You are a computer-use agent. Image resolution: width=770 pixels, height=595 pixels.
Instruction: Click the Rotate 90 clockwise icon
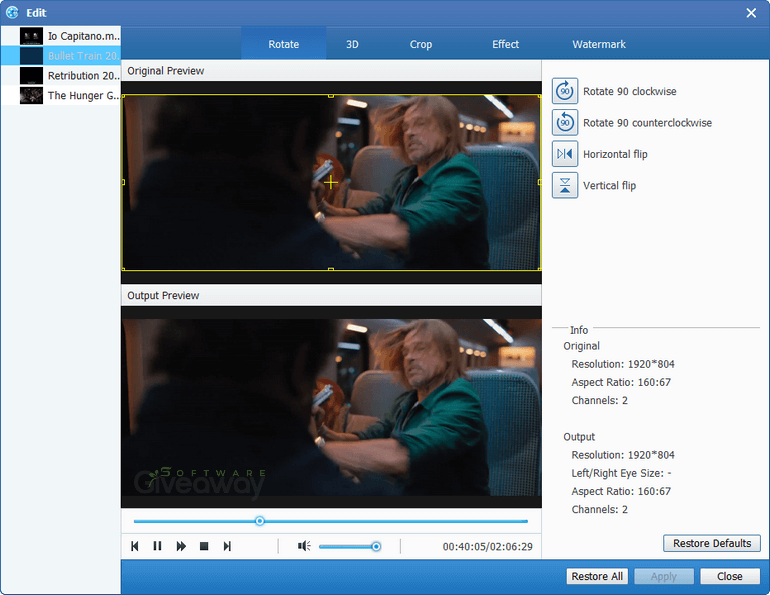(565, 91)
